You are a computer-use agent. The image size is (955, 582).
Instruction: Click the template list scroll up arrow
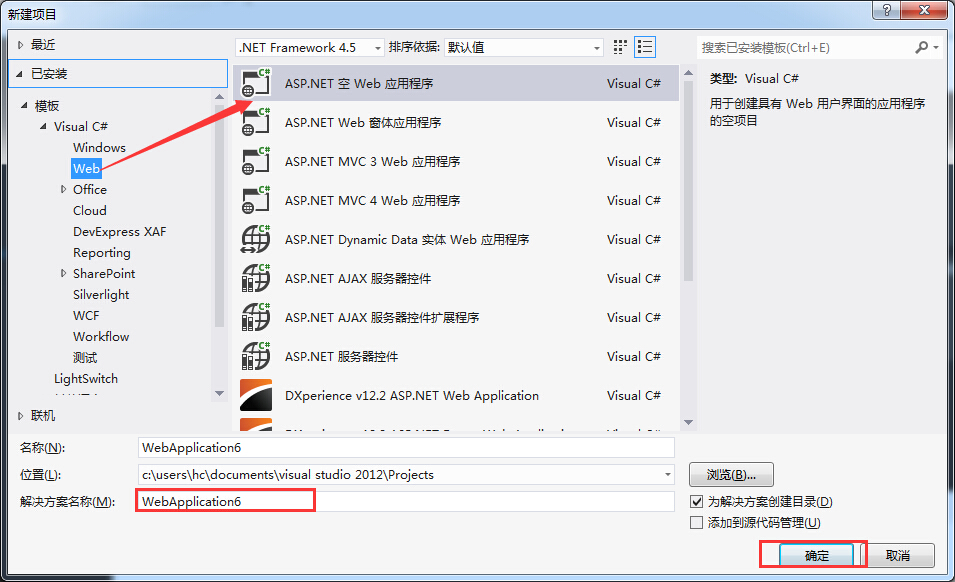point(688,73)
